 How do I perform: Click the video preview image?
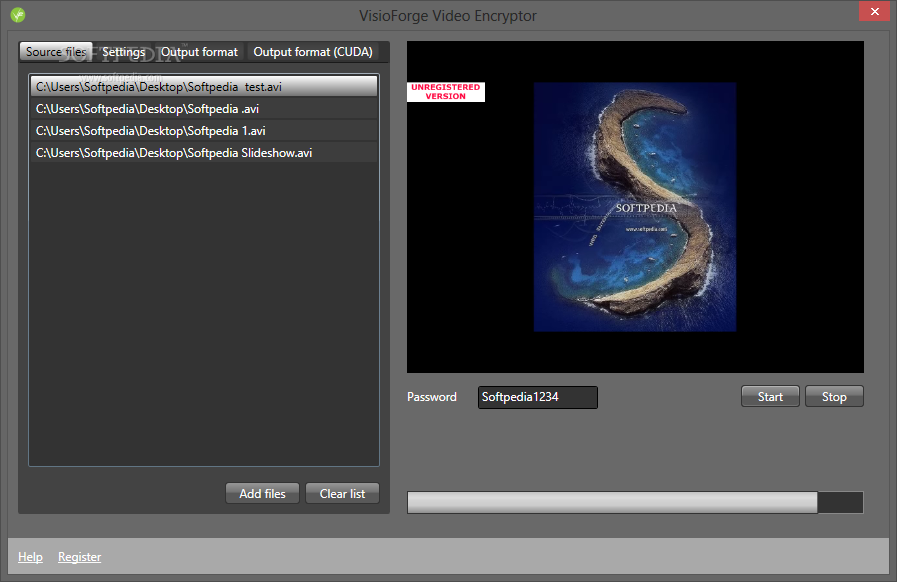(635, 207)
